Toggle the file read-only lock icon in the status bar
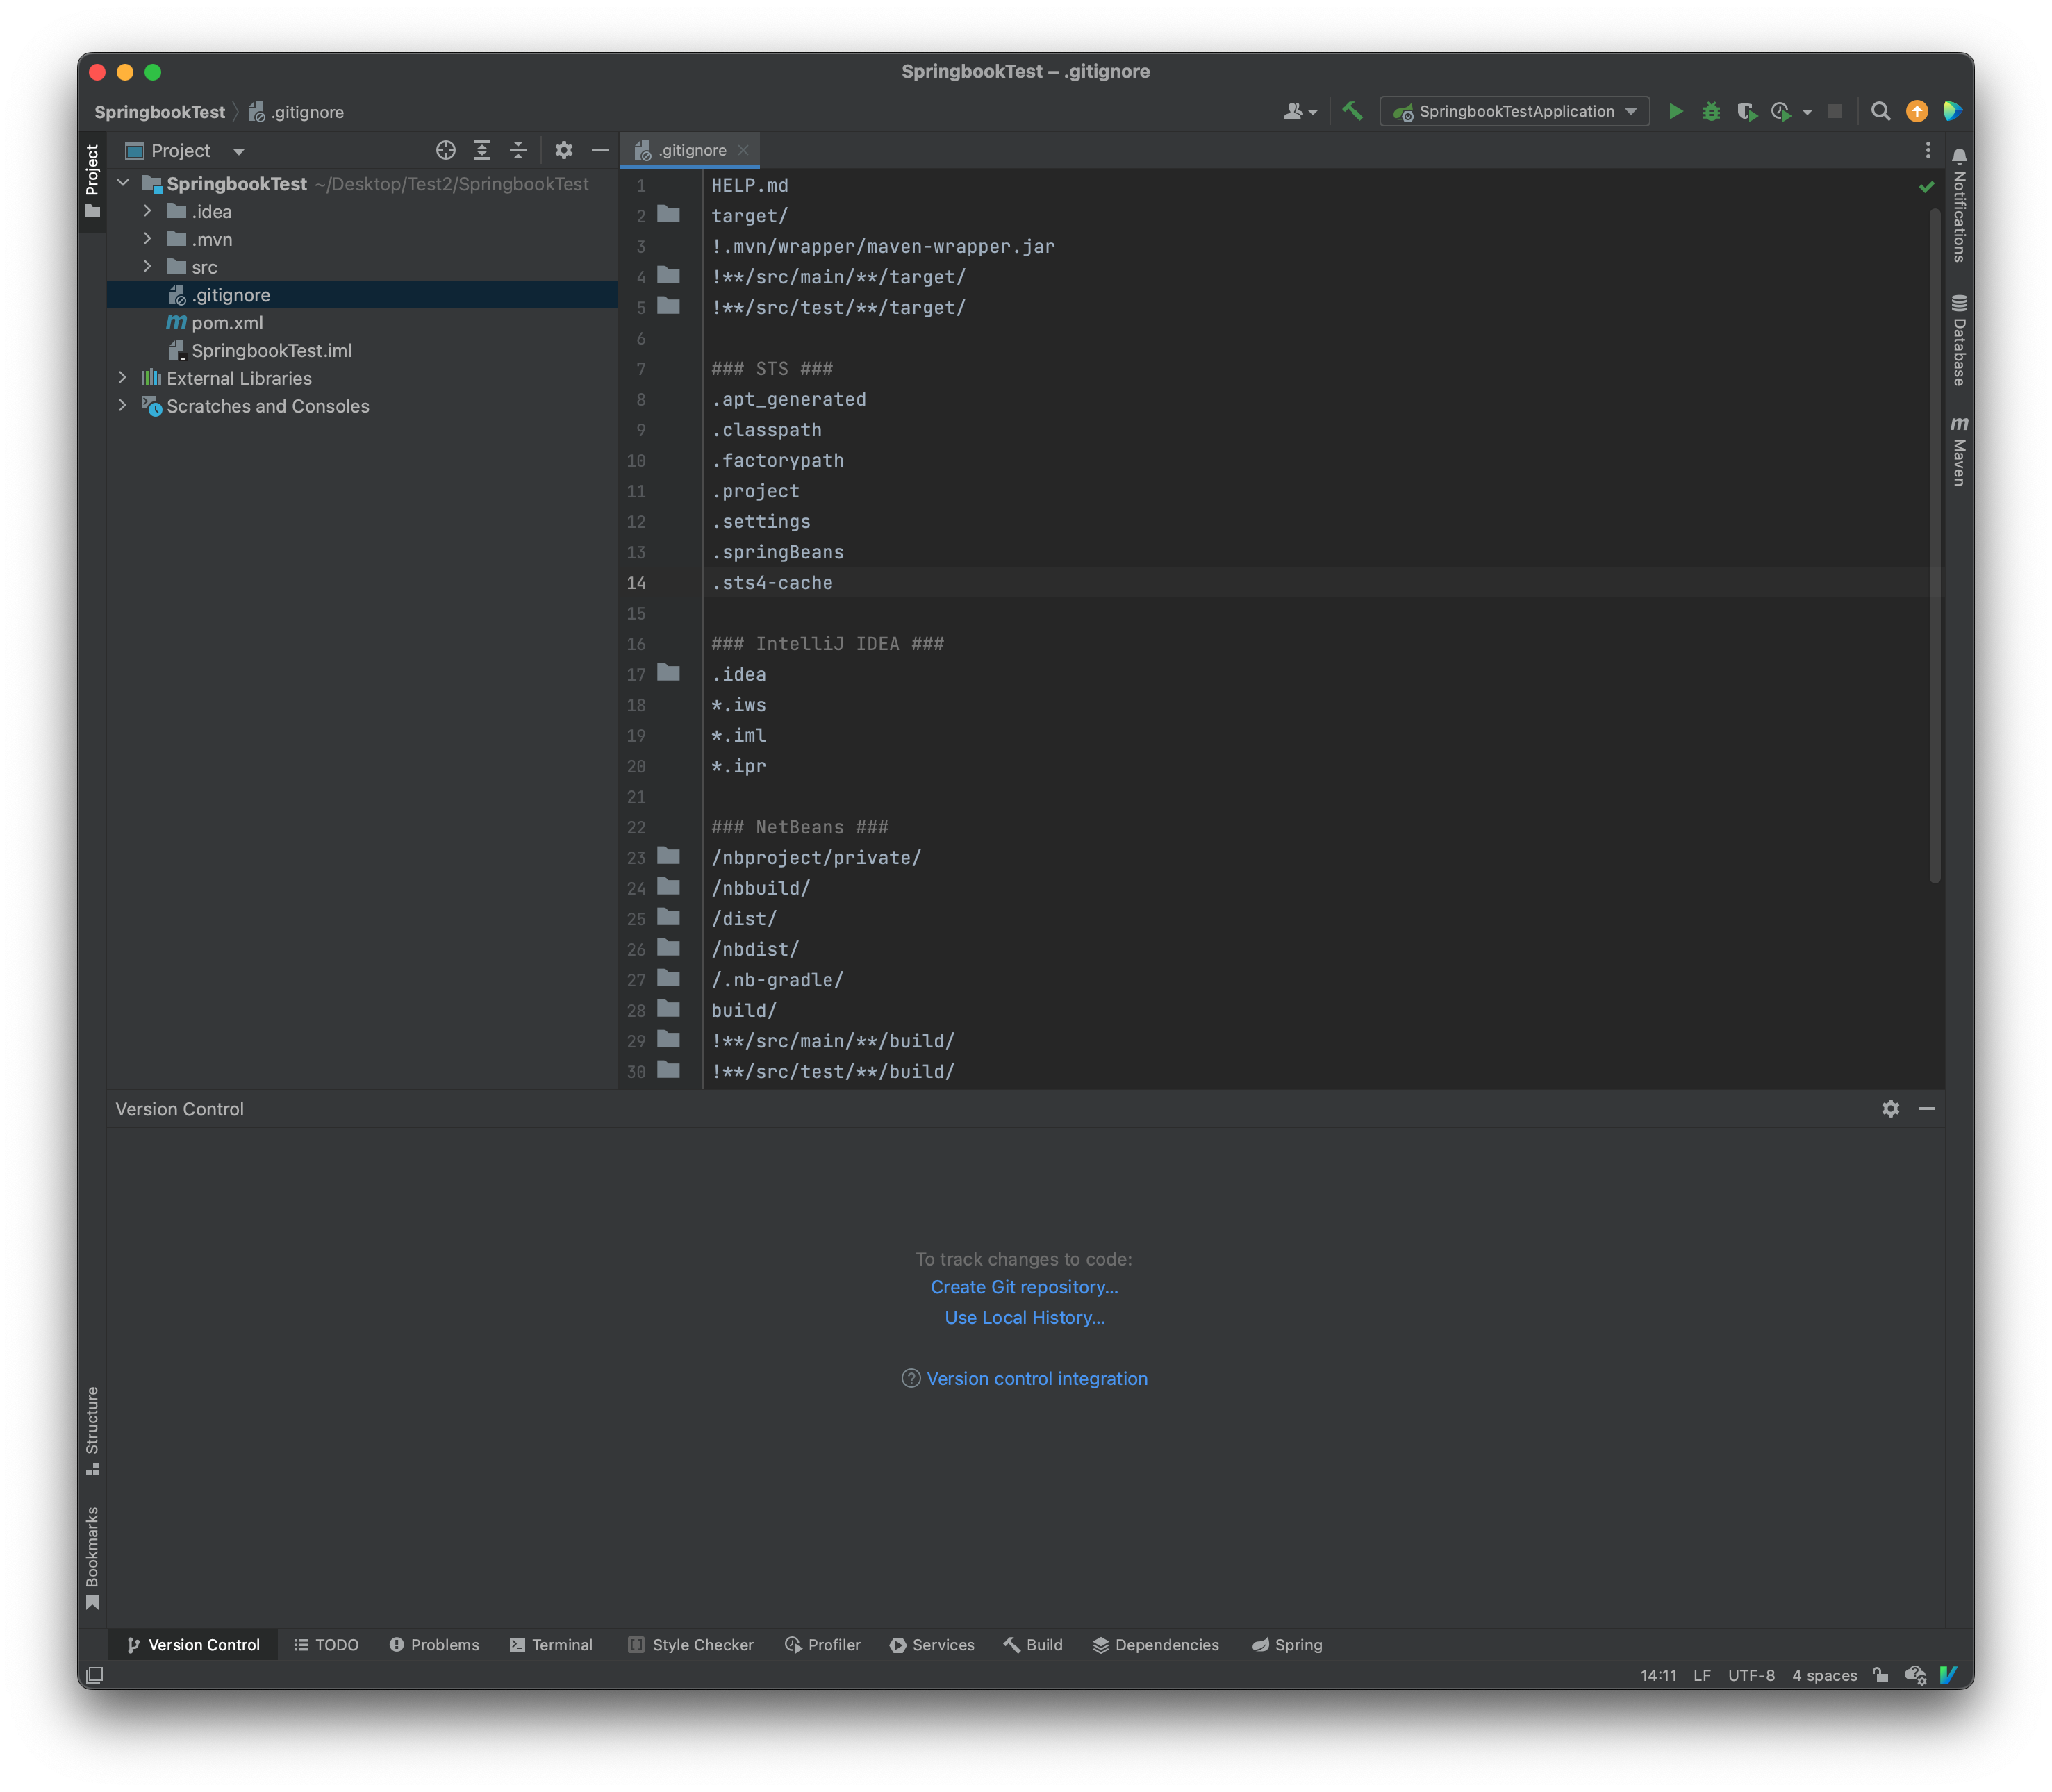 click(x=1880, y=1675)
